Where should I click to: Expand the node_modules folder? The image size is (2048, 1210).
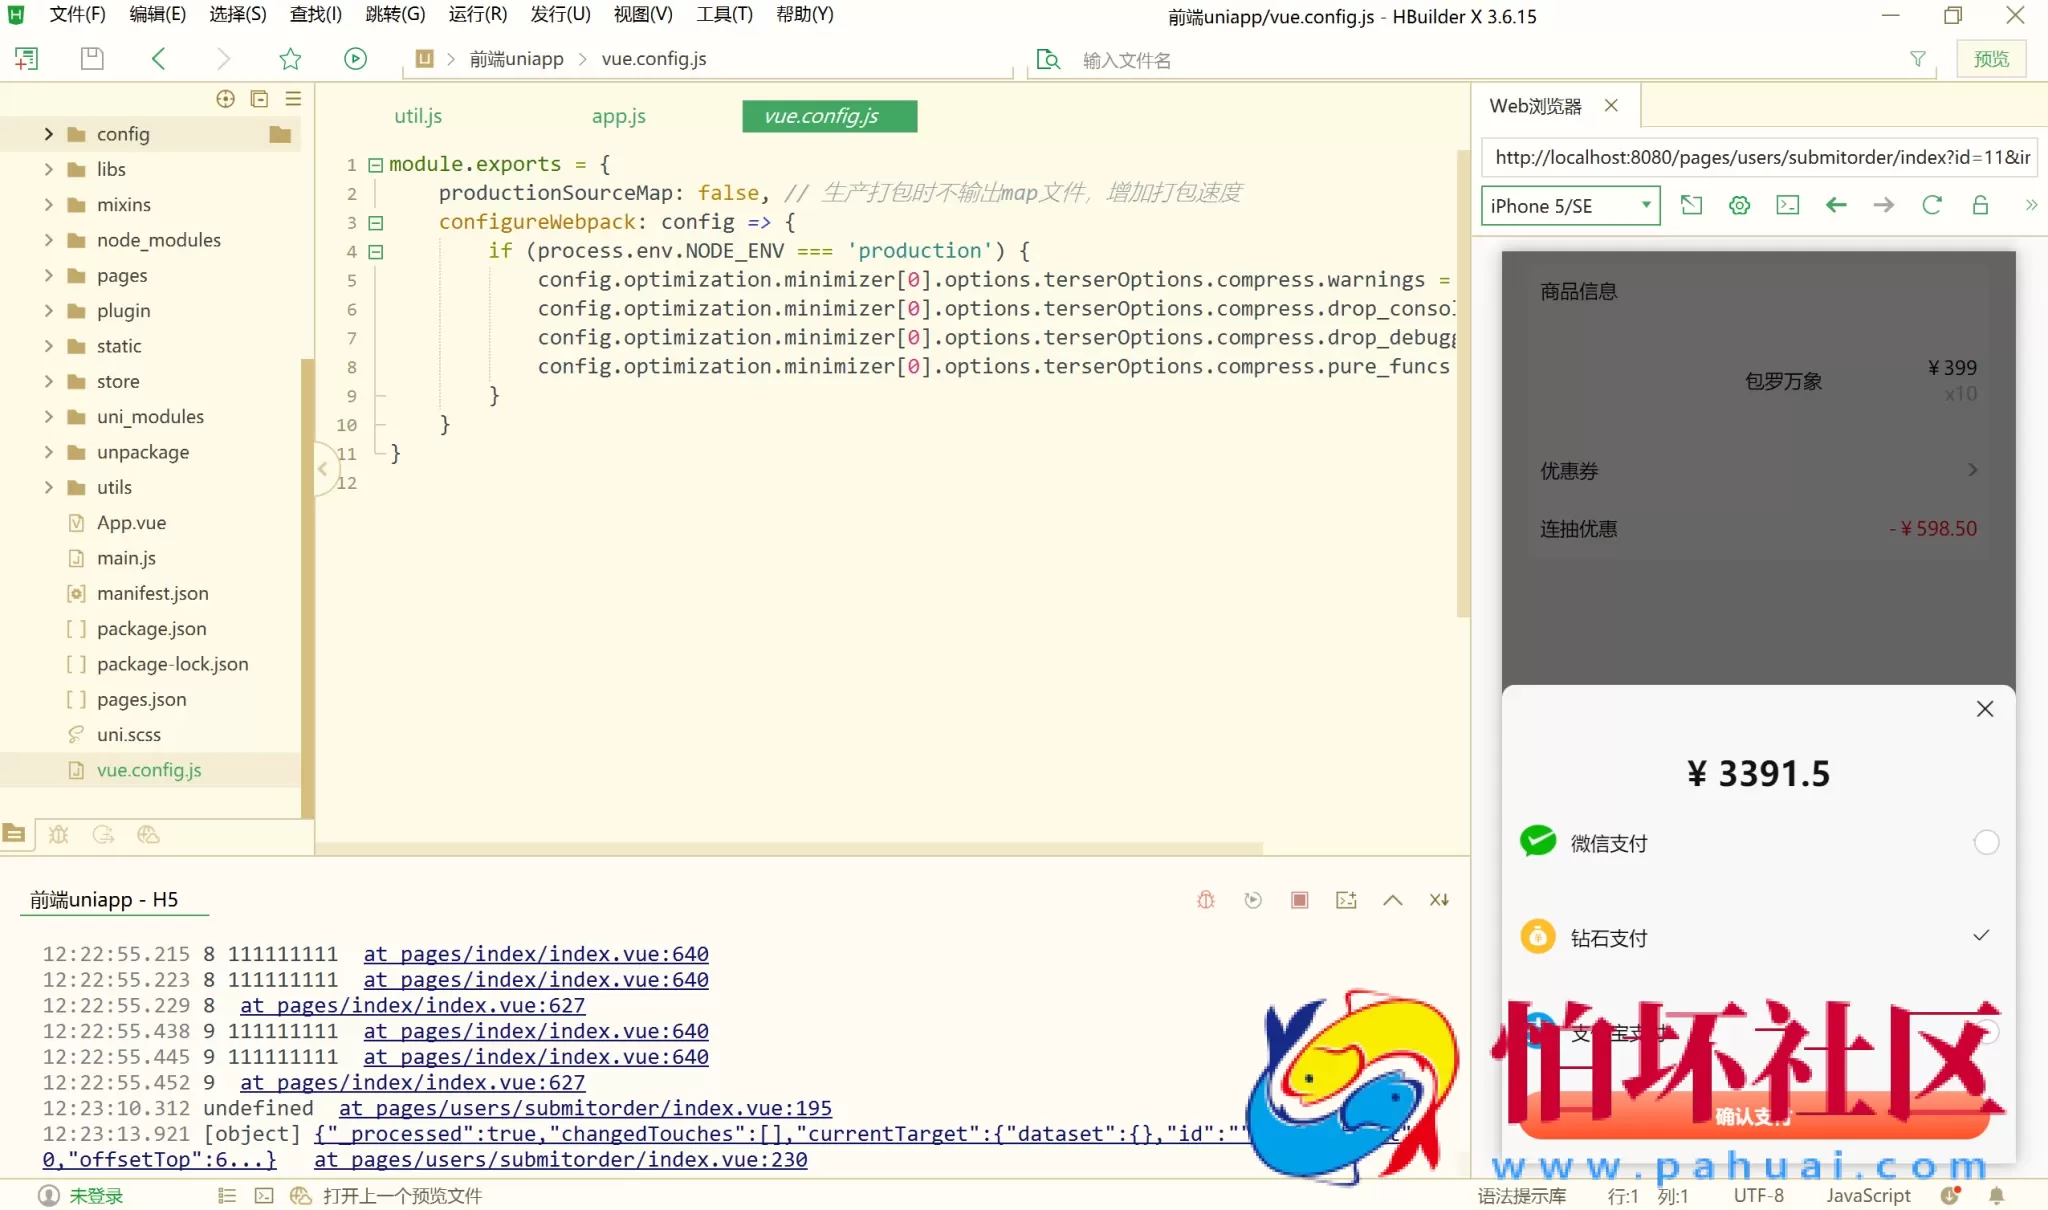coord(48,240)
